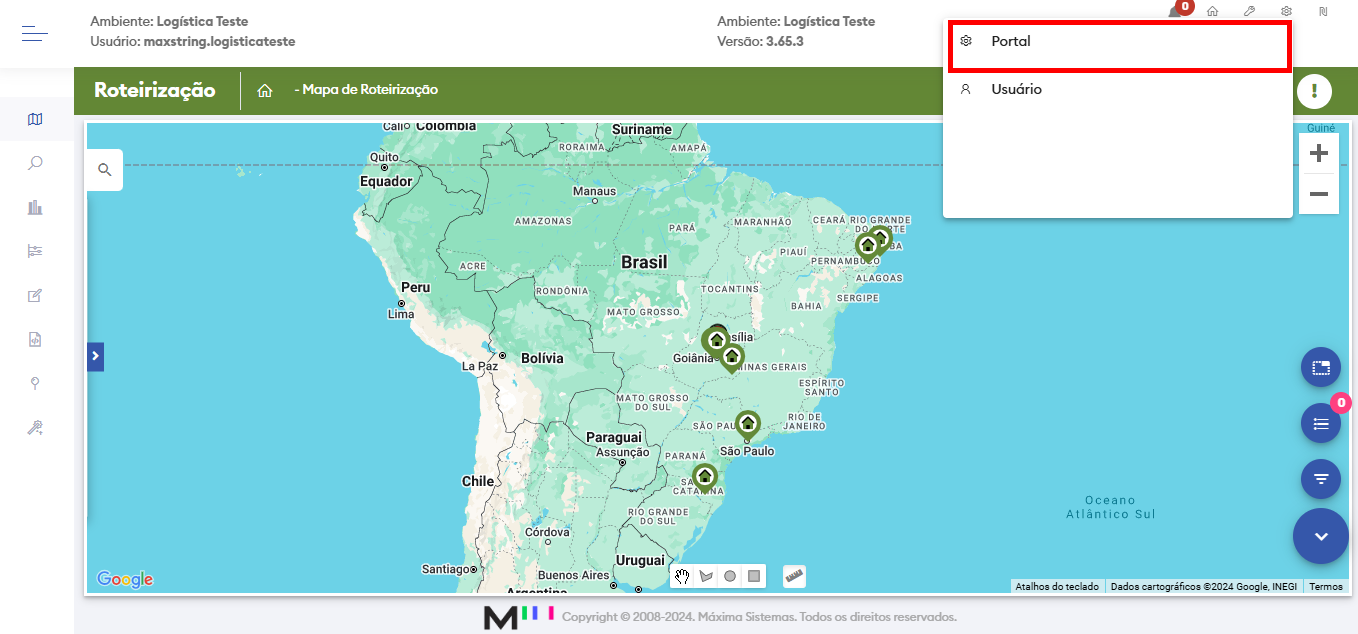1358x634 pixels.
Task: Click the Mapa de Roteirização breadcrumb text
Action: coord(371,90)
